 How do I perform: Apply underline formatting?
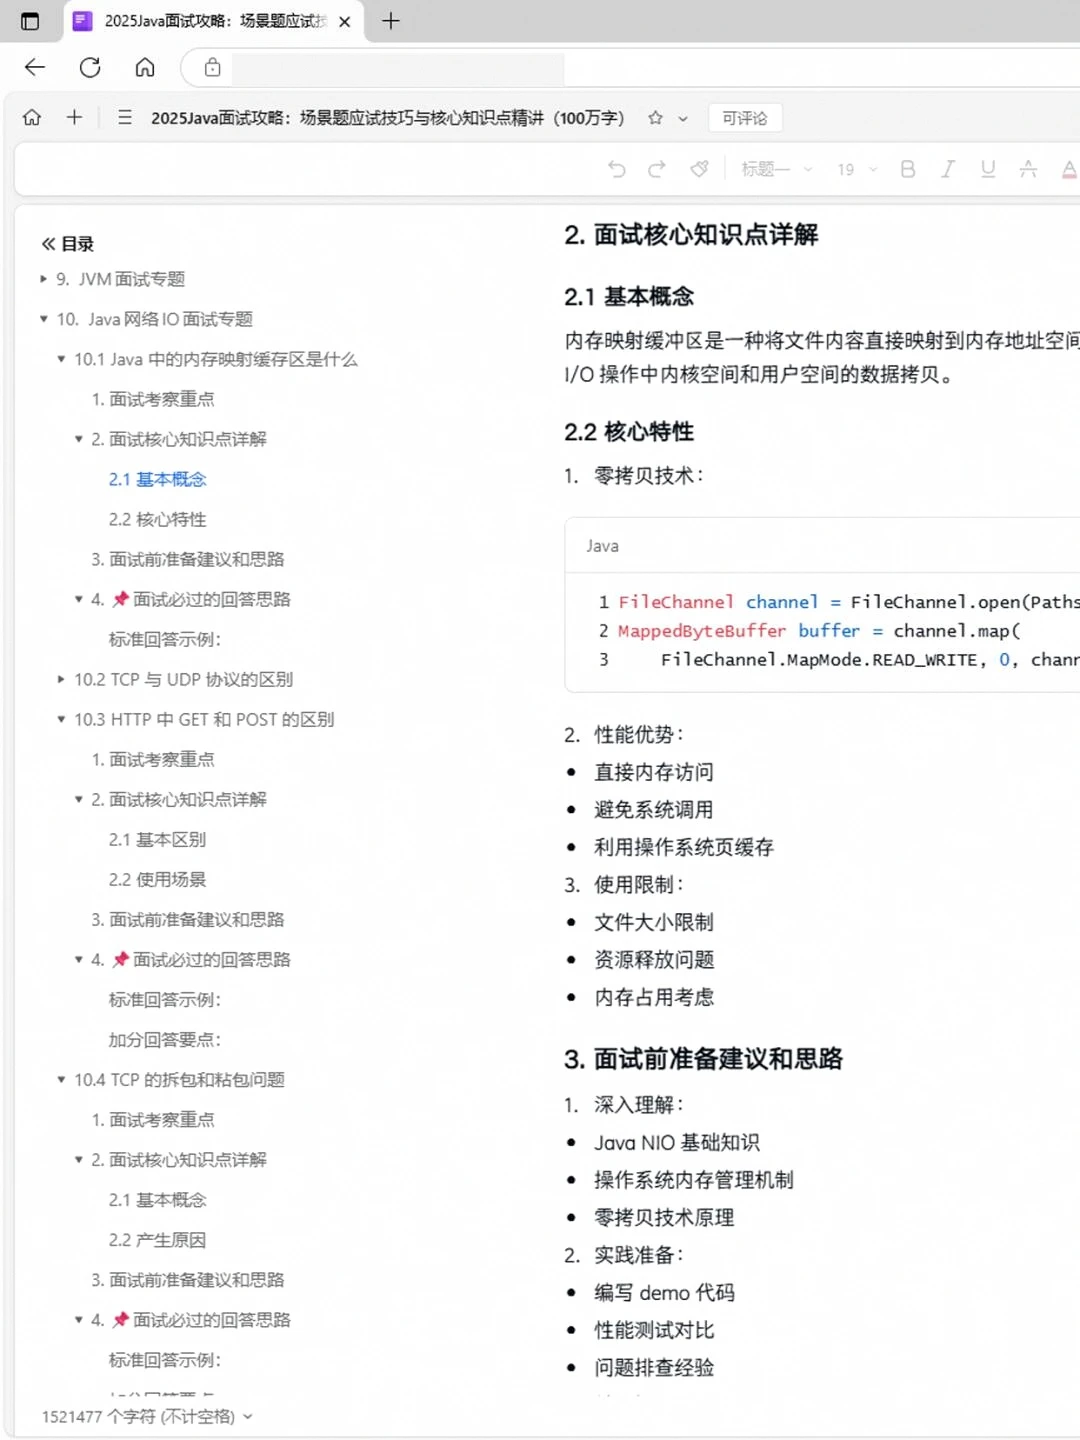988,170
